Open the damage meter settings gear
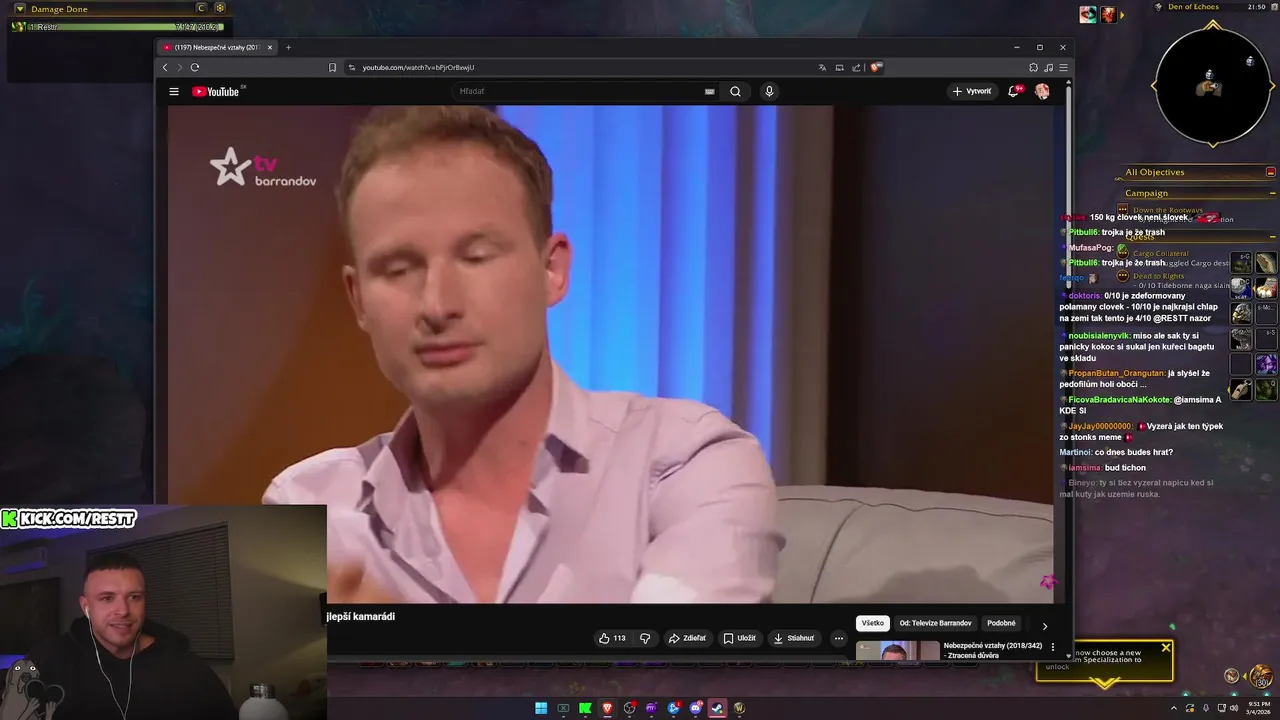 [220, 8]
